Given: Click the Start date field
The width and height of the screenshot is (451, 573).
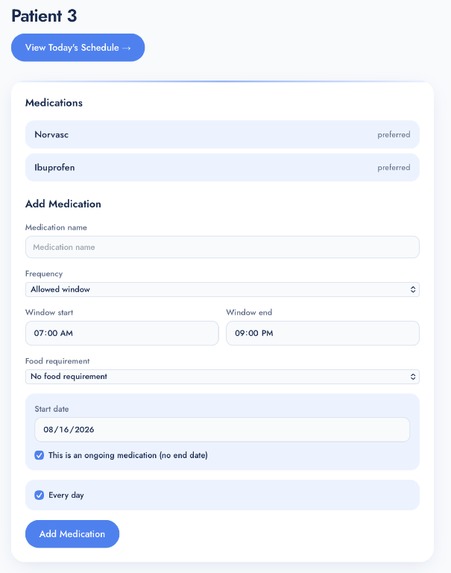Looking at the screenshot, I should 222,429.
